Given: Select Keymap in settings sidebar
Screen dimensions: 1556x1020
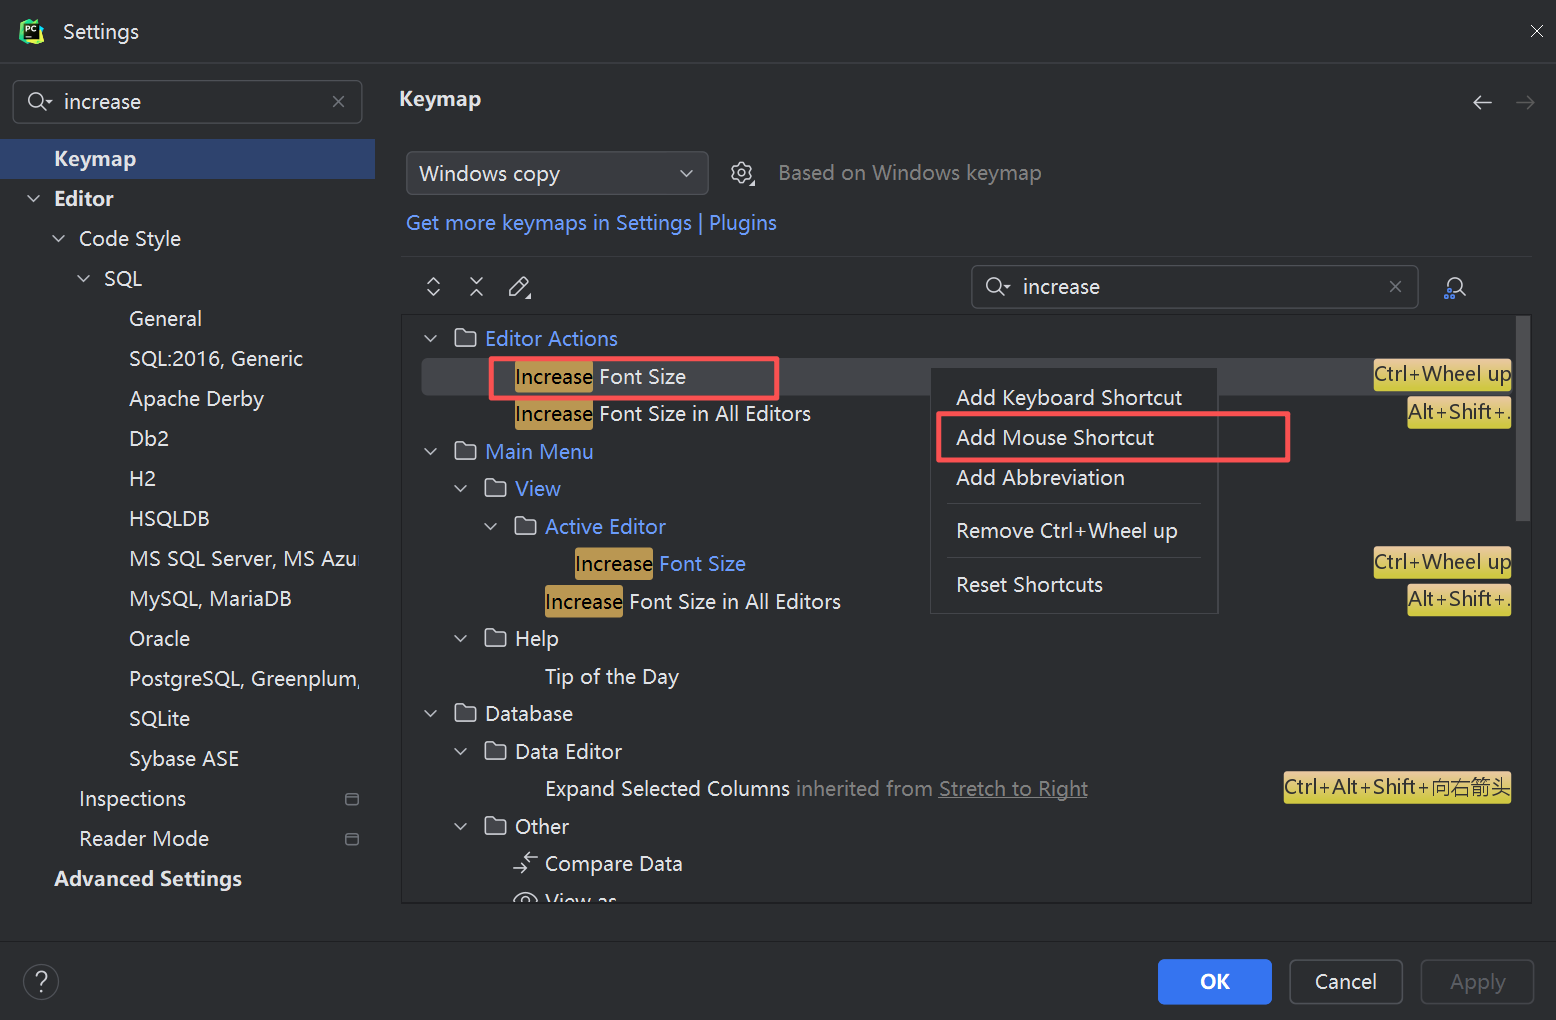Looking at the screenshot, I should tap(187, 159).
